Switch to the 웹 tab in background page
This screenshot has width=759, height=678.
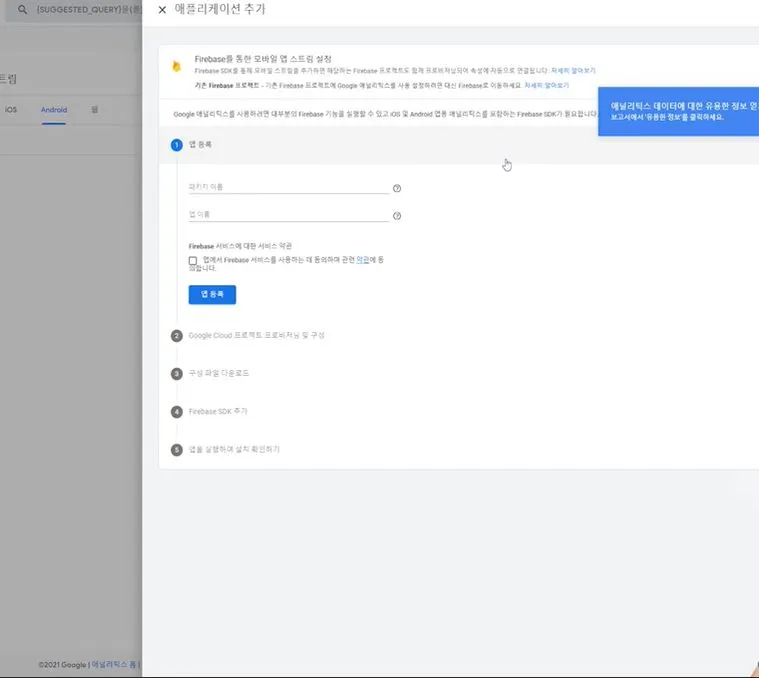click(94, 110)
